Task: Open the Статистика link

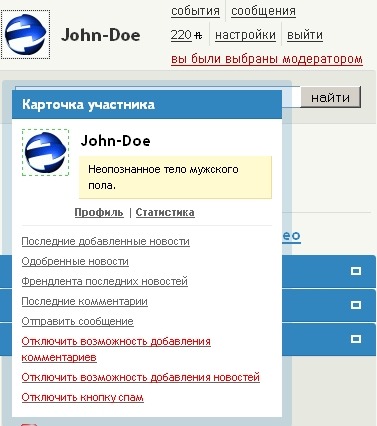Action: 165,212
